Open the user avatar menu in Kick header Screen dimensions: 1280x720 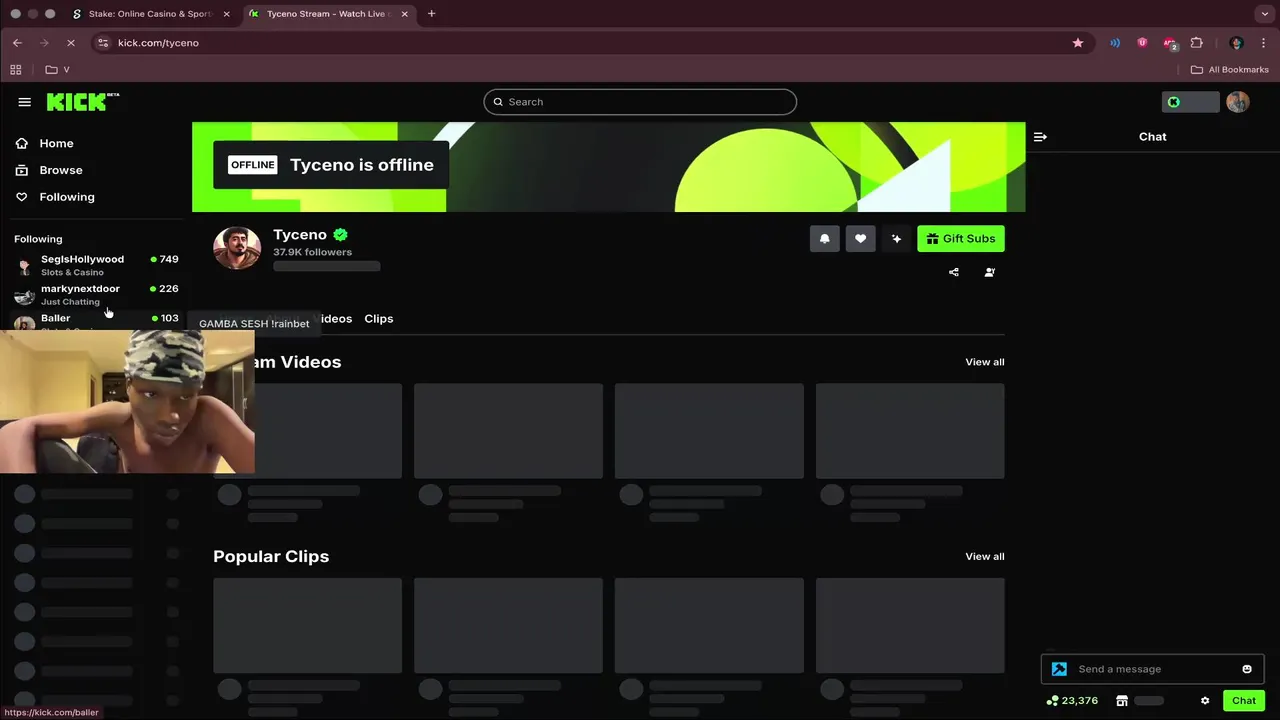point(1238,102)
